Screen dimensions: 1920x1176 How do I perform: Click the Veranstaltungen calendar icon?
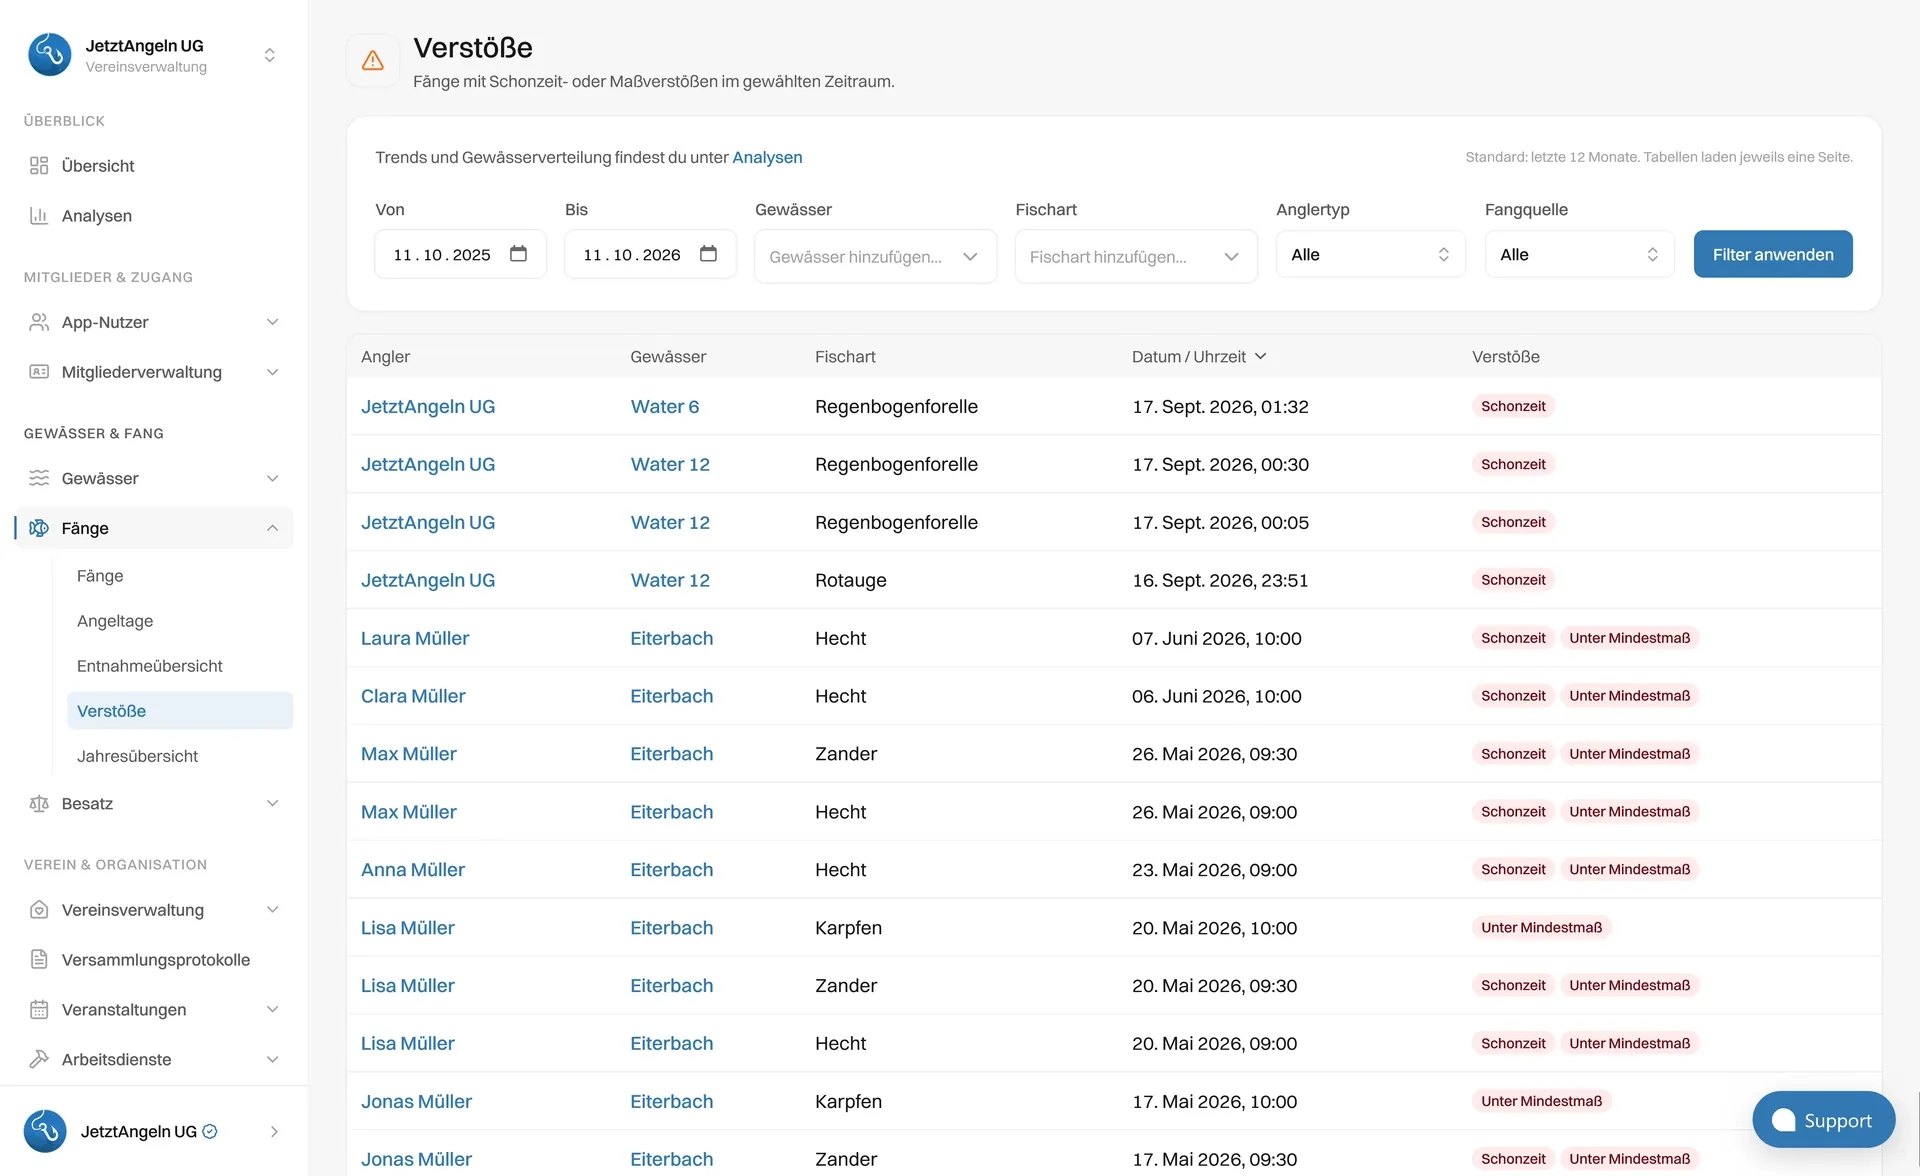coord(39,1010)
